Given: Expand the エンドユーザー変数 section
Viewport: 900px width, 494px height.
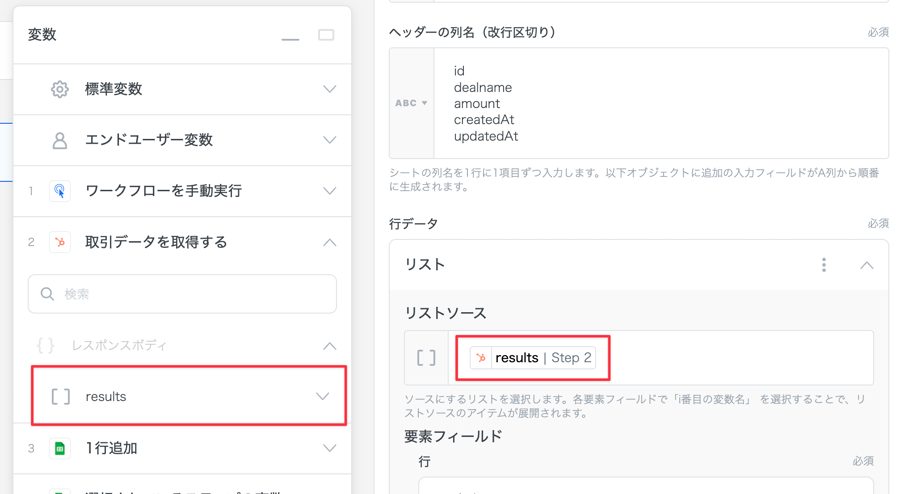Looking at the screenshot, I should (329, 140).
